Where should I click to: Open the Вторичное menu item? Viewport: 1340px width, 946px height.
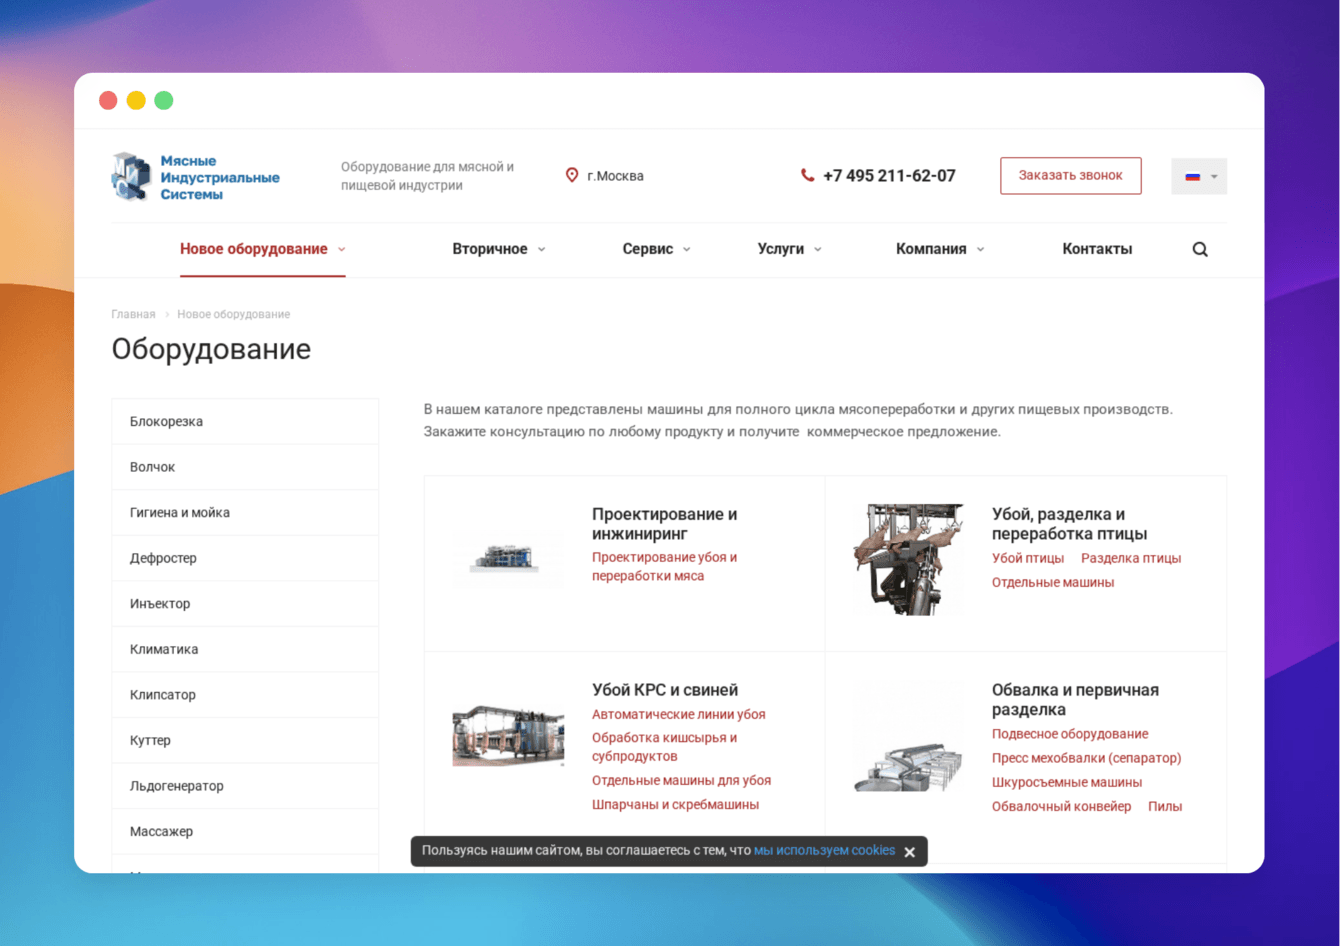click(x=490, y=249)
